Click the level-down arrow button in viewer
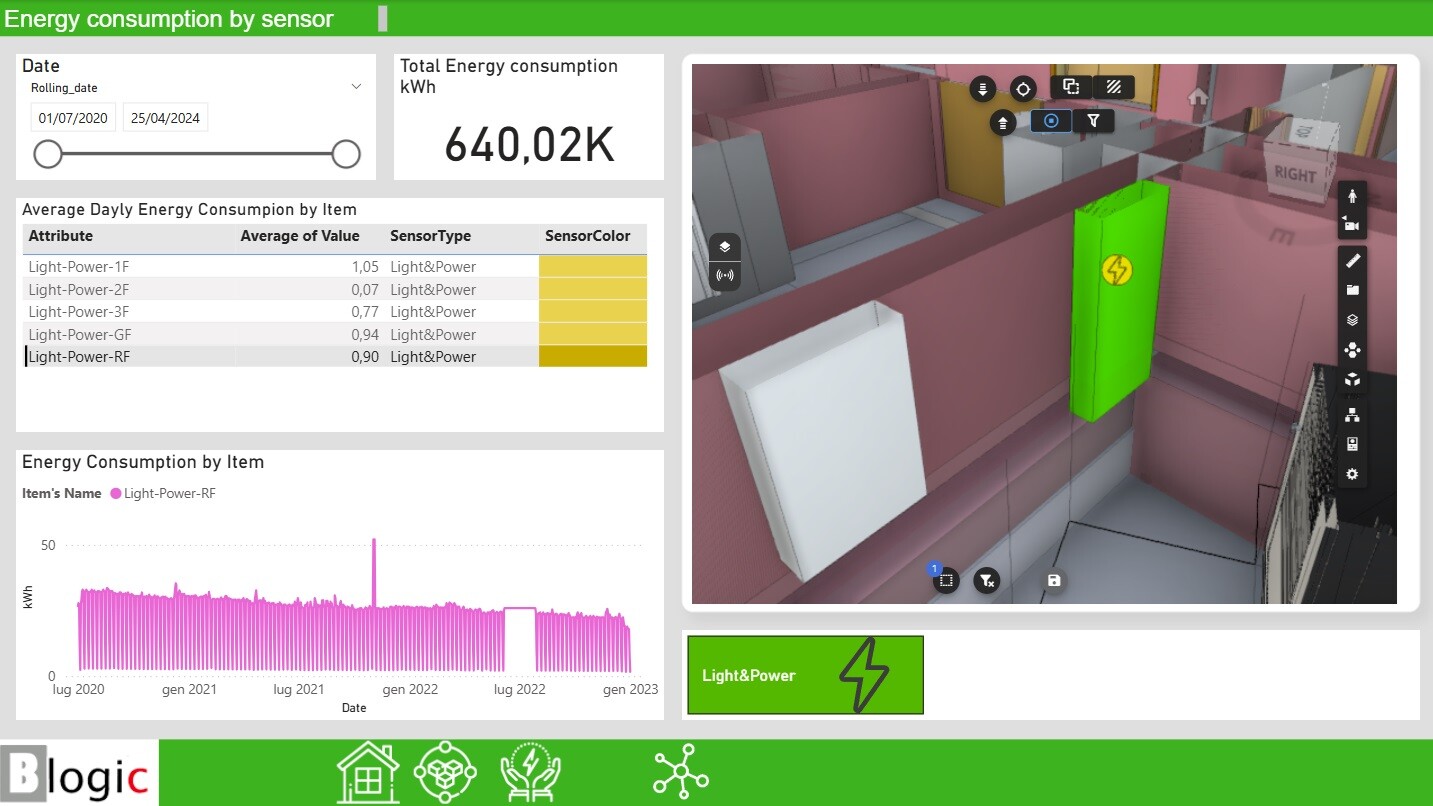1433x806 pixels. point(982,89)
